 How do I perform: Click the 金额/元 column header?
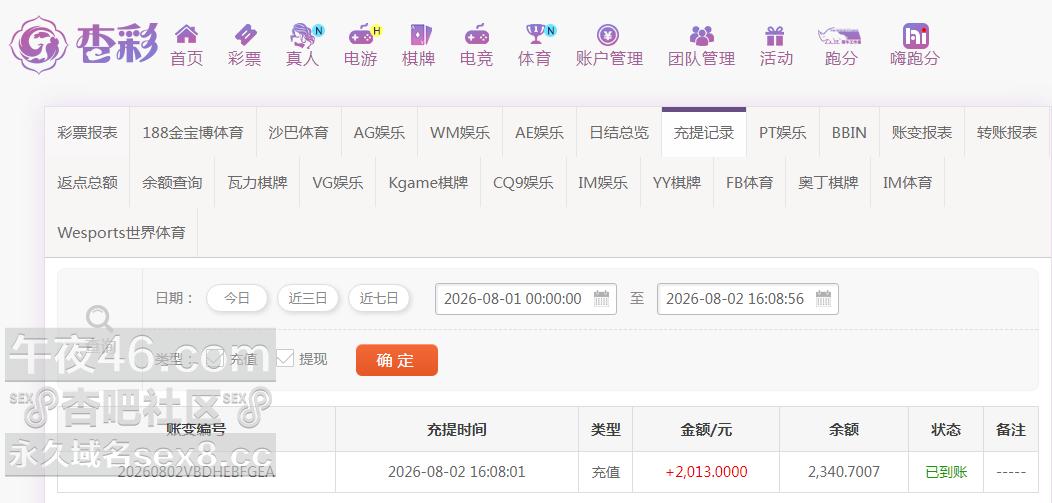coord(706,430)
